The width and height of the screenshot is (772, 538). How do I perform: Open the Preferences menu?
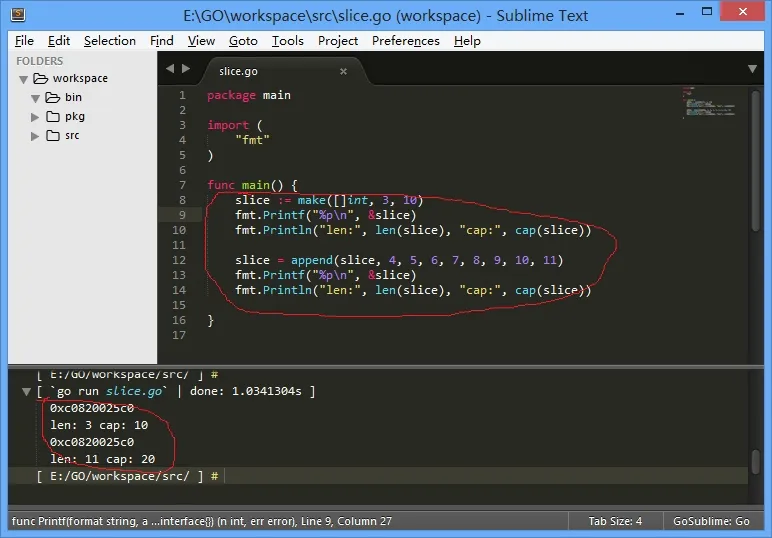[406, 41]
